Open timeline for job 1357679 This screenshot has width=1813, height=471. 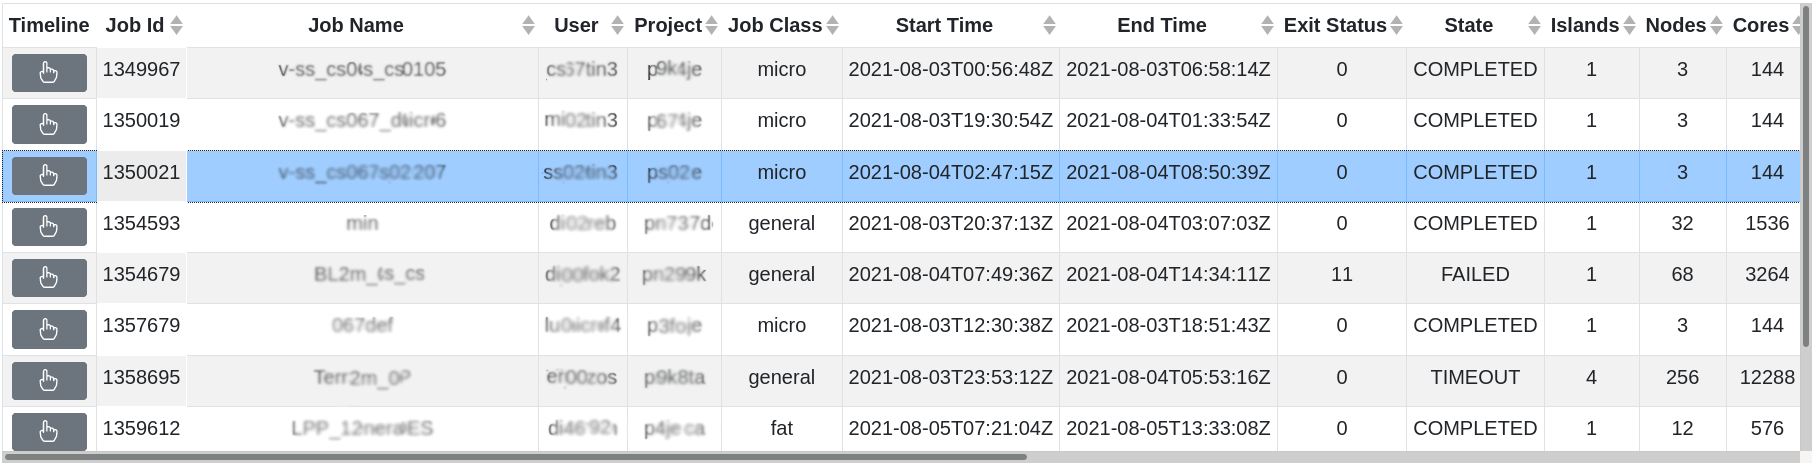(x=49, y=330)
